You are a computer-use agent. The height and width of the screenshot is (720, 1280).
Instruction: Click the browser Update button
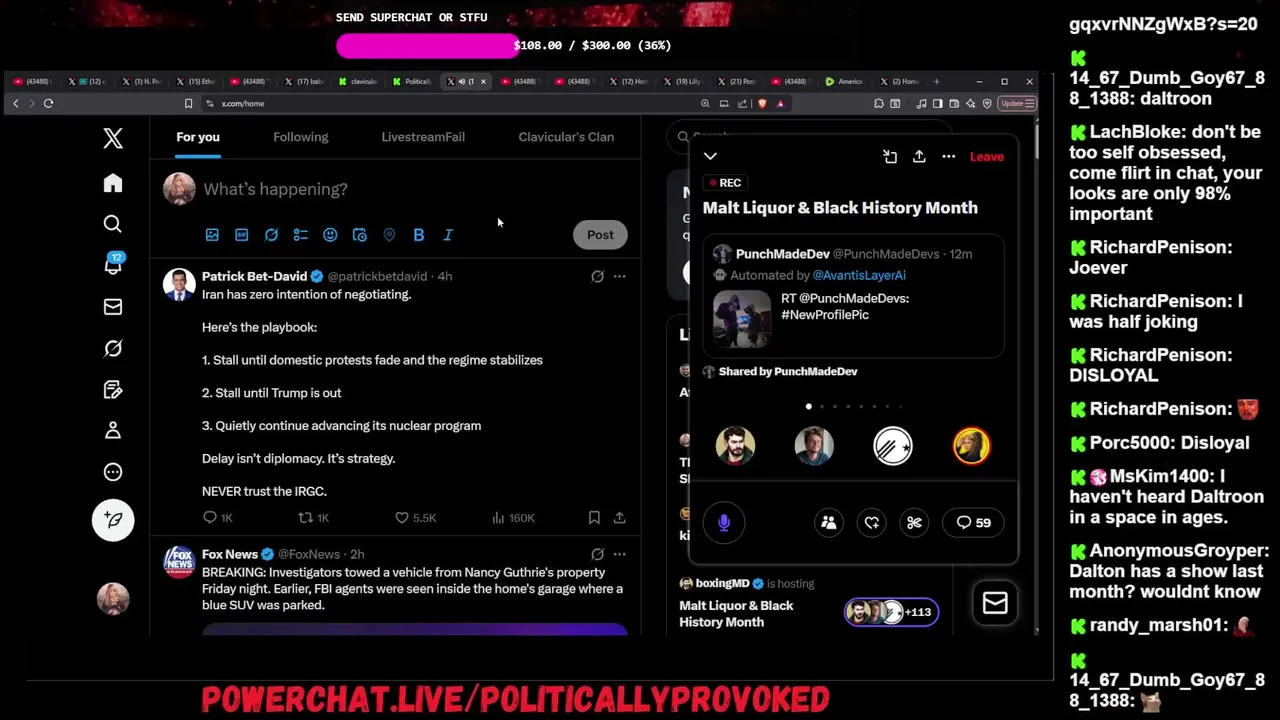pos(1017,103)
